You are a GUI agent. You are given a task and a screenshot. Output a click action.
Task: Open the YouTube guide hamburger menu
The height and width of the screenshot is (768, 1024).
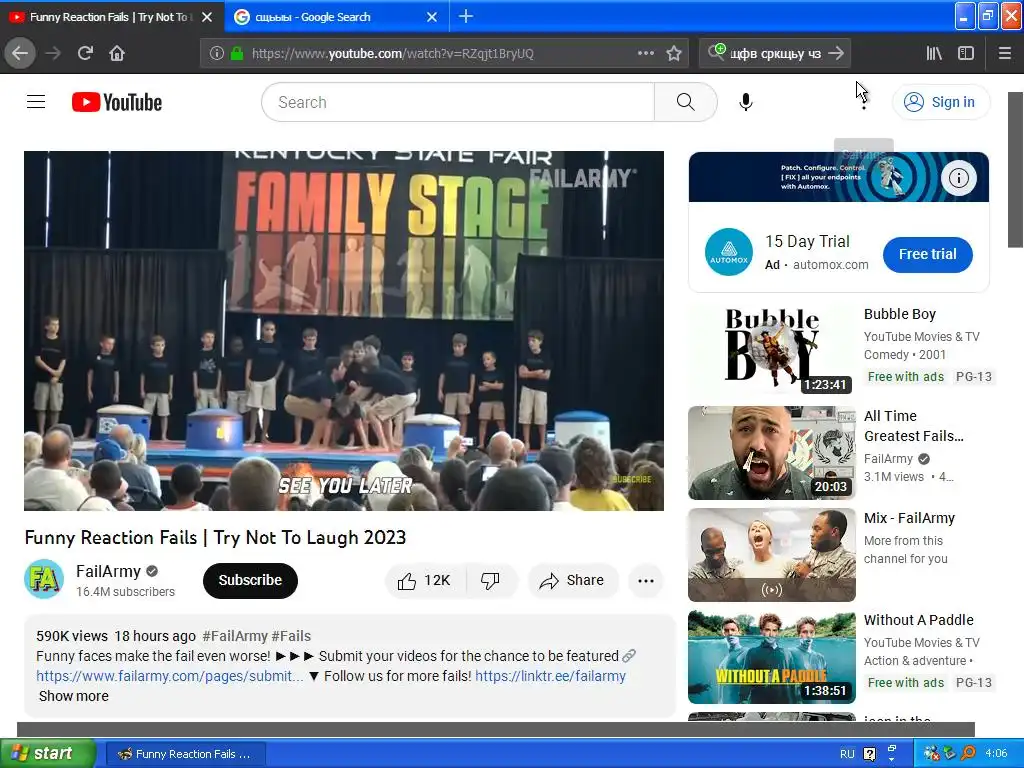click(x=36, y=102)
